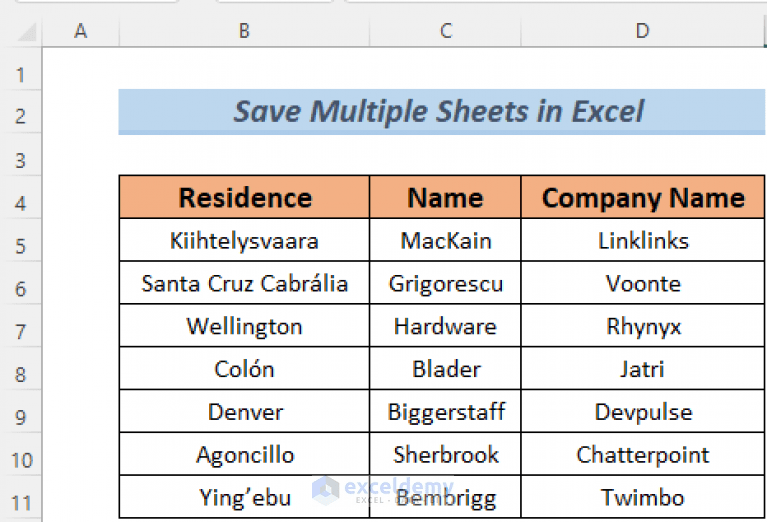Select the Santa Cruz Cabrália cell
This screenshot has width=767, height=522.
[x=245, y=283]
